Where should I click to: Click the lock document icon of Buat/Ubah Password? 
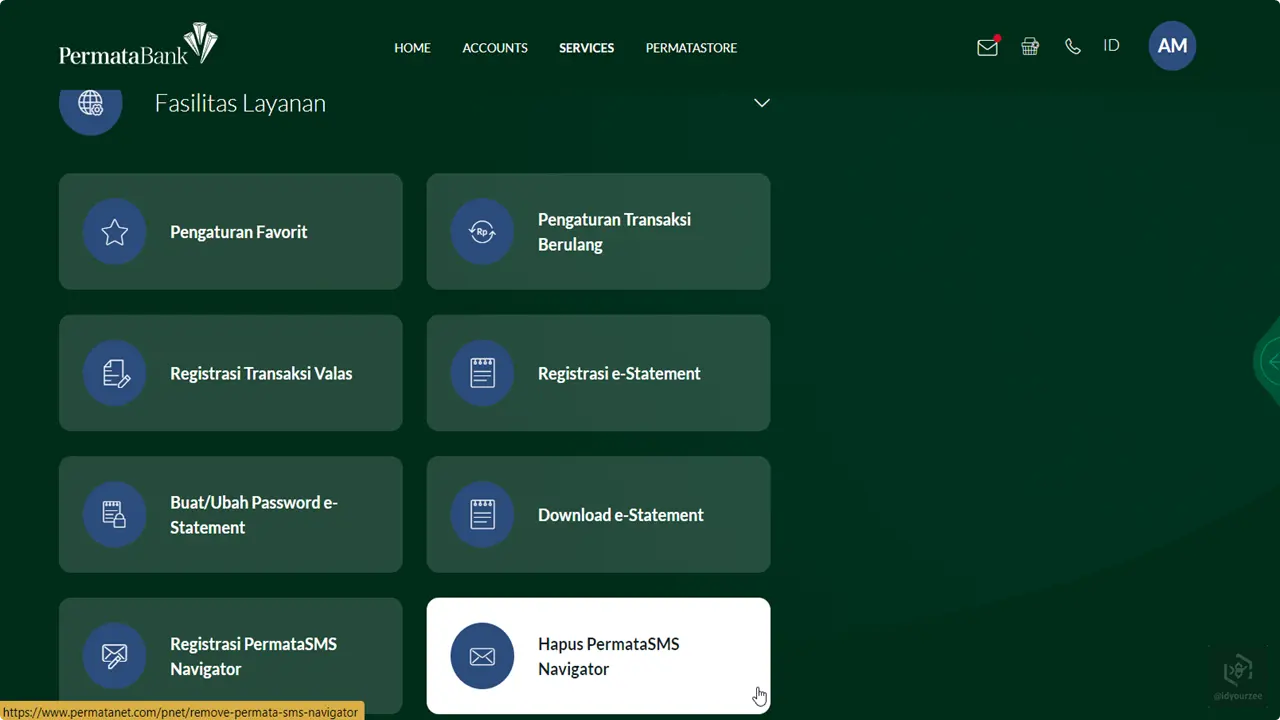(x=115, y=515)
